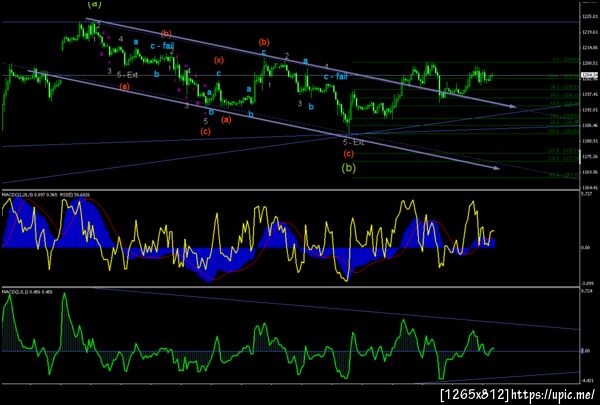Click the -3.899 scale value of the MACD panel
The height and width of the screenshot is (405, 600).
pyautogui.click(x=588, y=283)
